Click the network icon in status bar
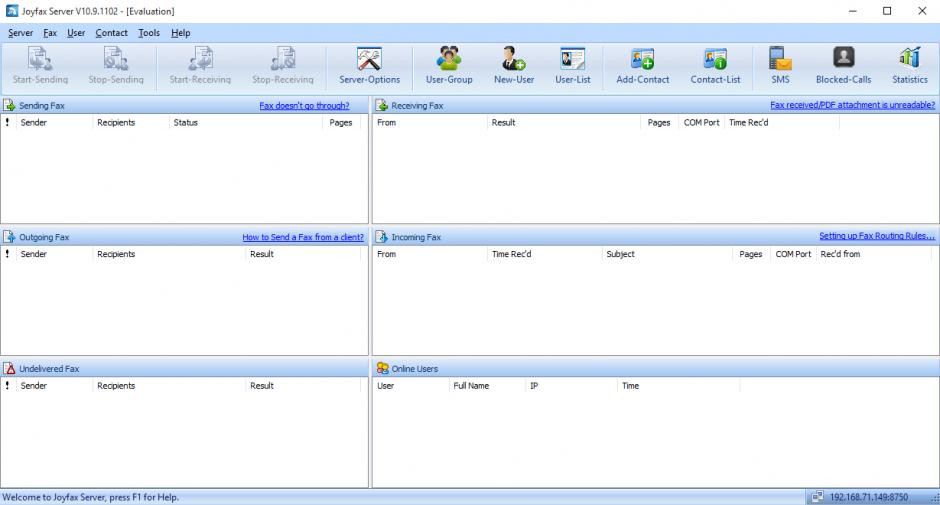 [817, 497]
